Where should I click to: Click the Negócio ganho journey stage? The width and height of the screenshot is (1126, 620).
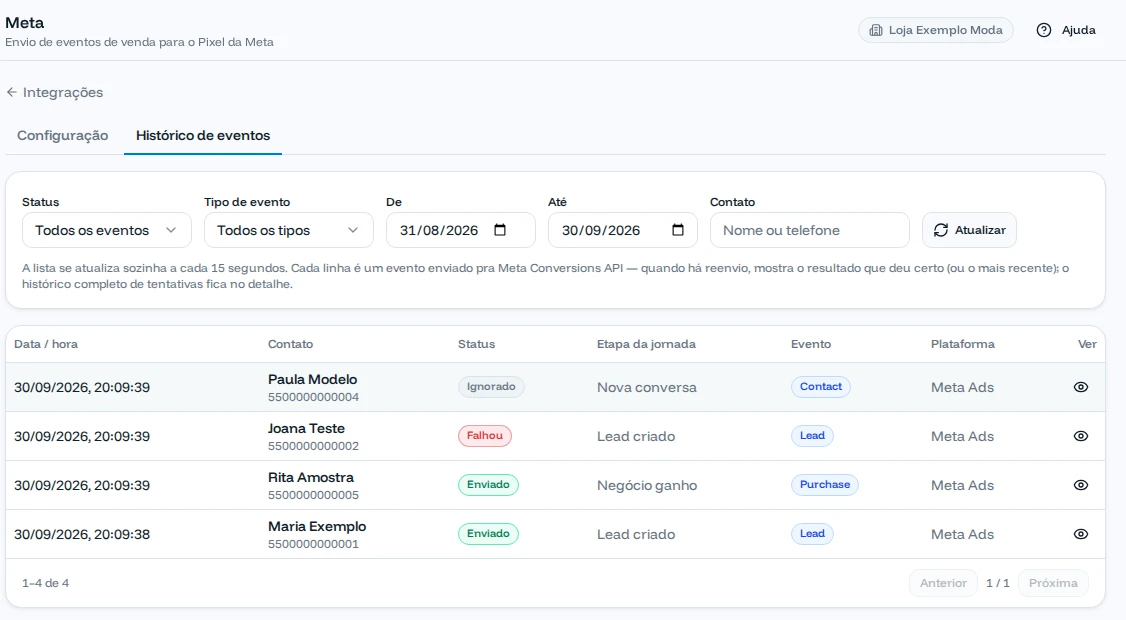coord(647,486)
